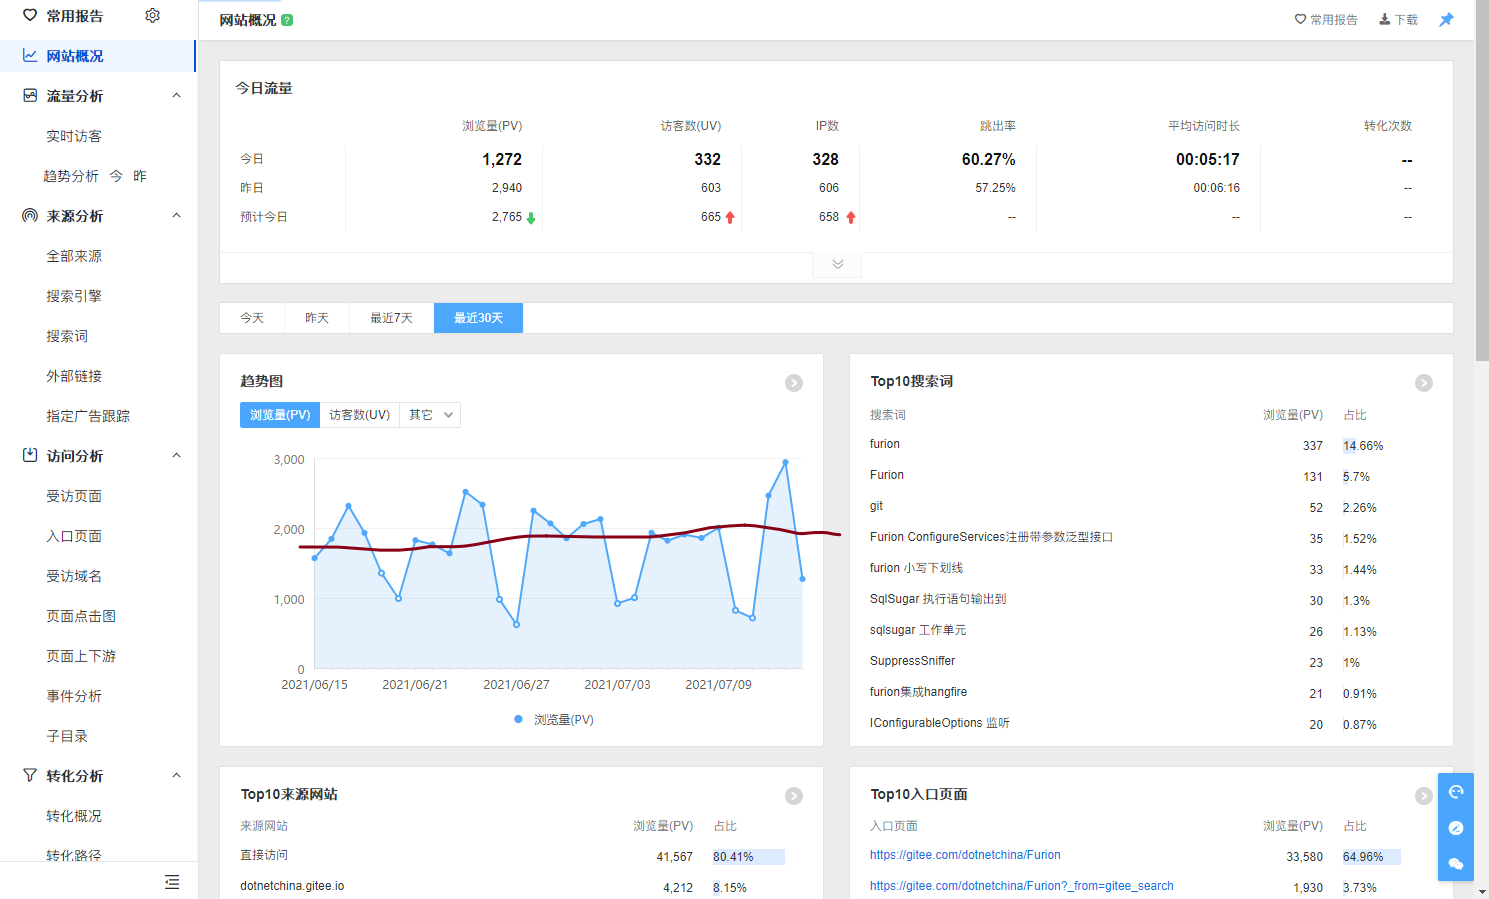1489x899 pixels.
Task: Open 事件分析 in the sidebar
Action: coord(74,696)
